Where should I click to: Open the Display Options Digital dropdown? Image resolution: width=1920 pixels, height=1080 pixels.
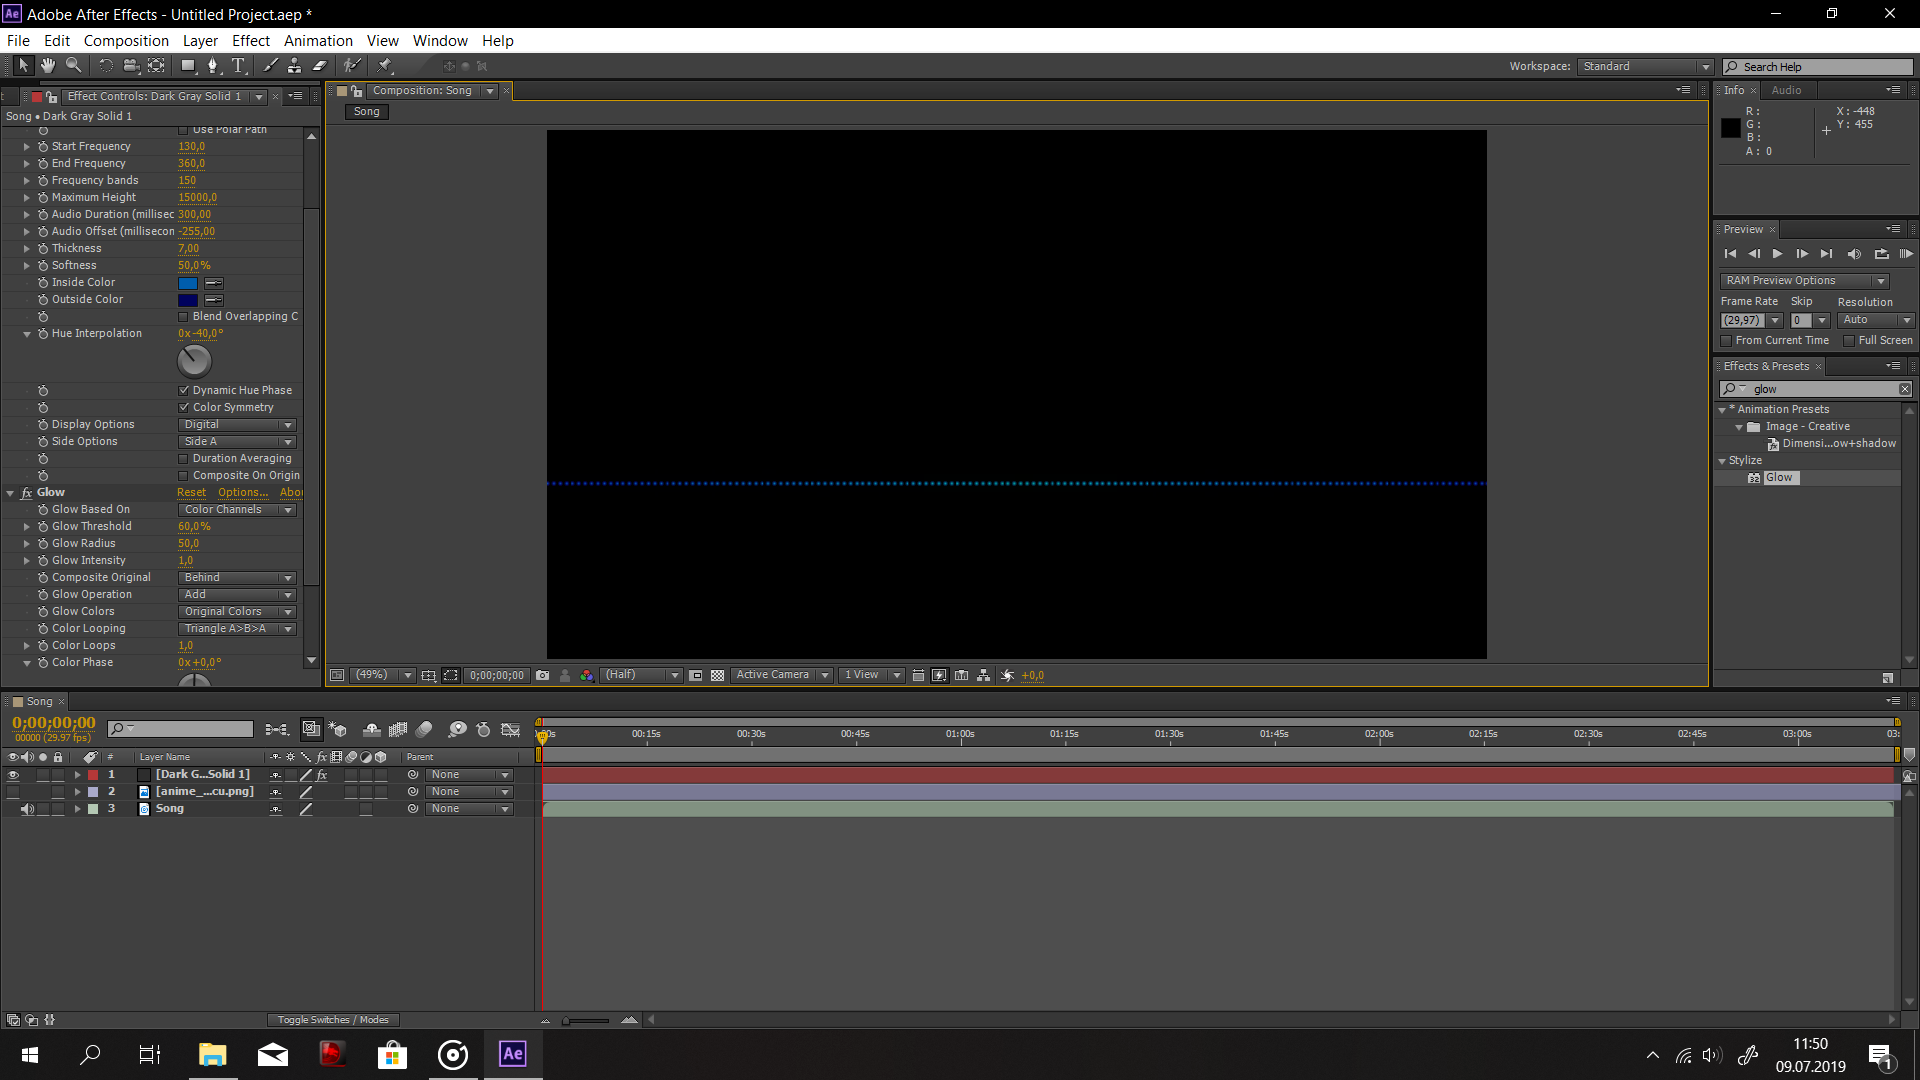tap(237, 425)
